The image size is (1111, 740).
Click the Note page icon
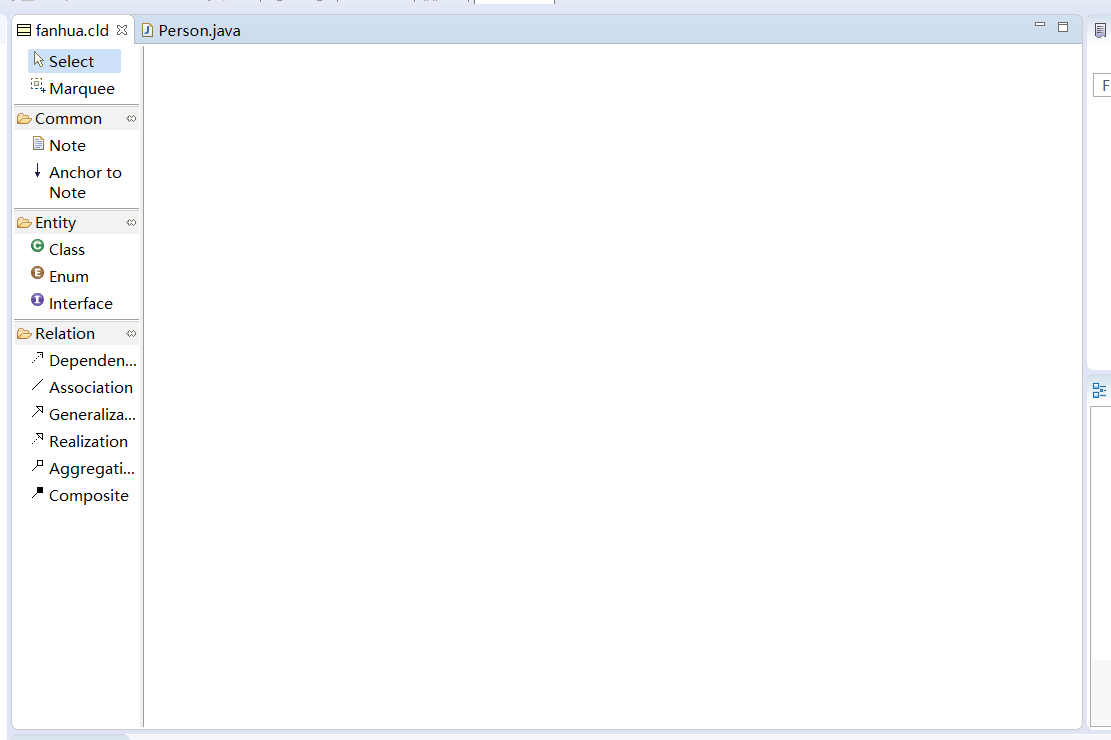(38, 143)
